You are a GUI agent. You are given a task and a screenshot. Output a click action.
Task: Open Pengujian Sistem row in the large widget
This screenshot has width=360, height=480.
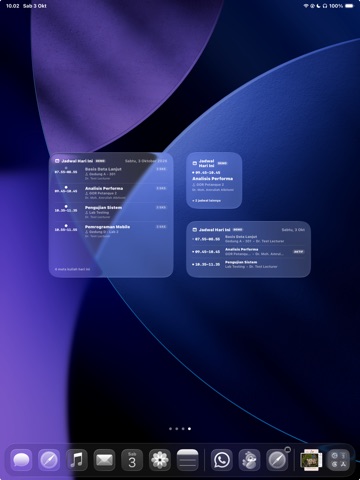click(111, 212)
